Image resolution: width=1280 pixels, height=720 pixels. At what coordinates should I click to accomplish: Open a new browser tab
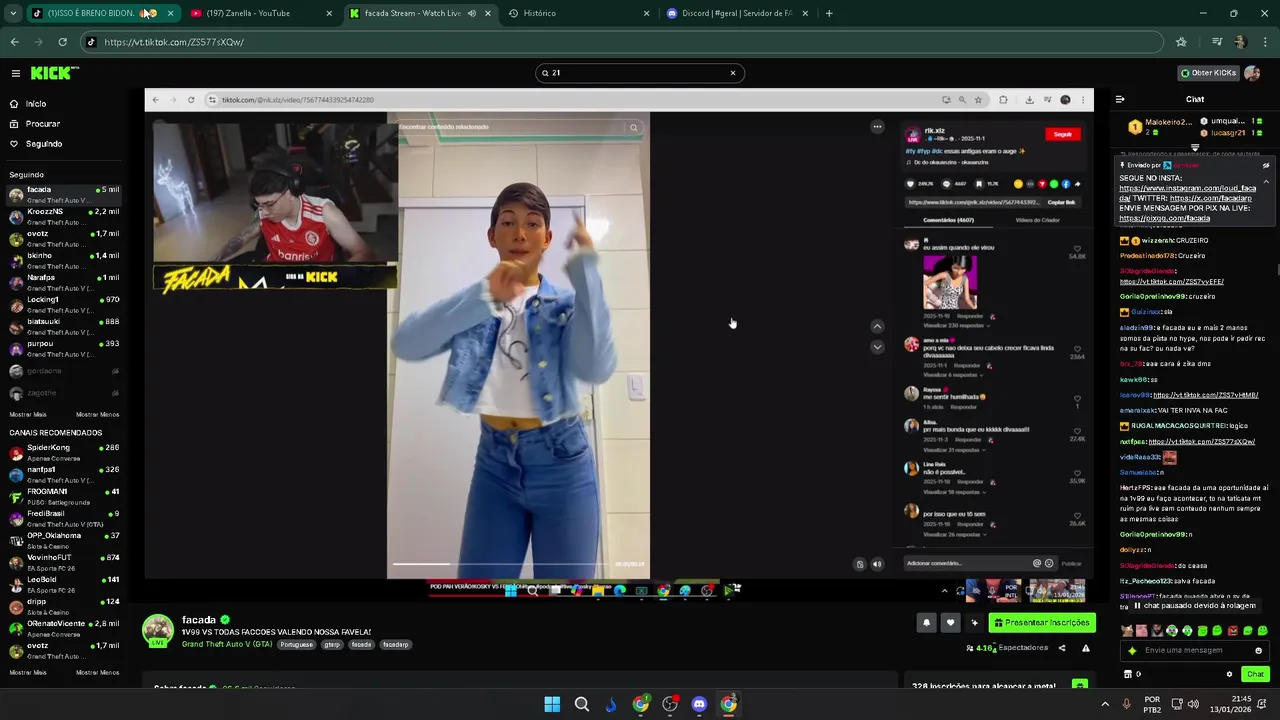tap(829, 13)
